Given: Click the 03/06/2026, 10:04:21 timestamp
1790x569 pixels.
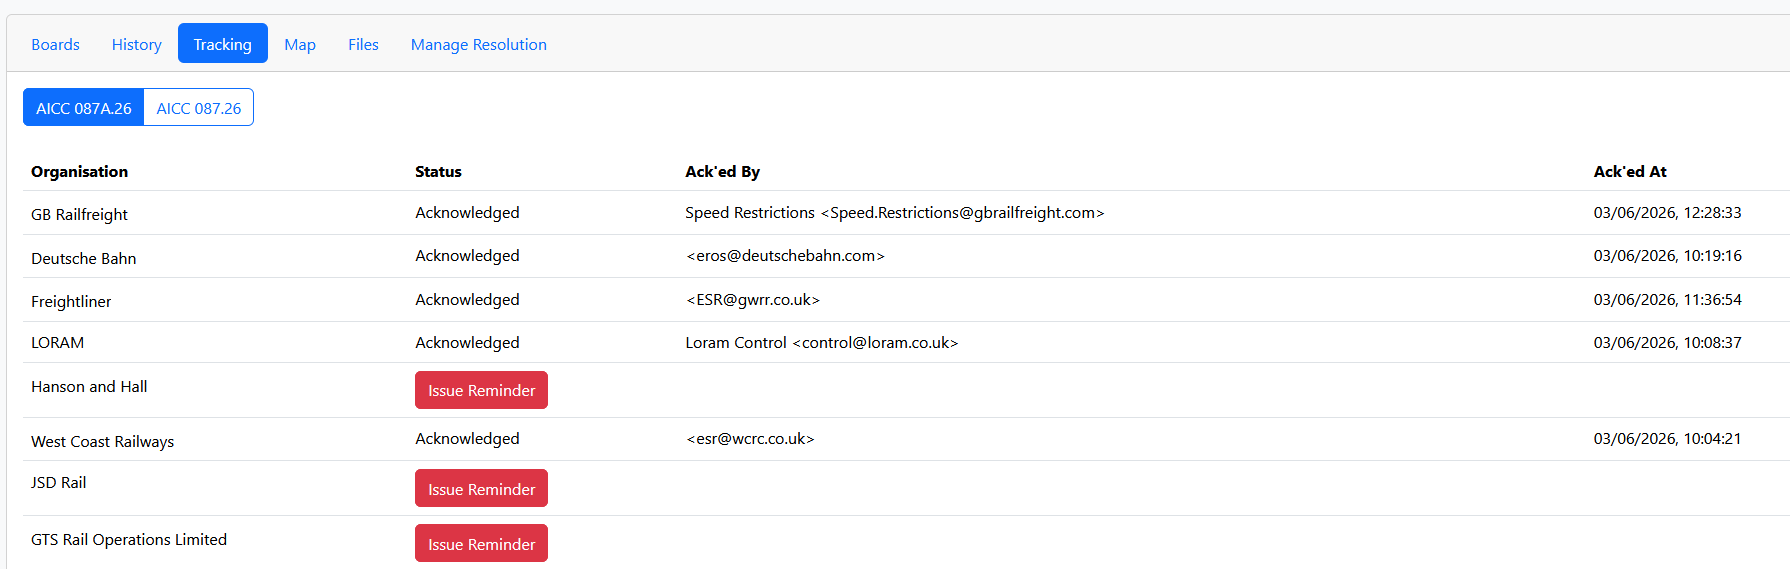Looking at the screenshot, I should (1667, 438).
